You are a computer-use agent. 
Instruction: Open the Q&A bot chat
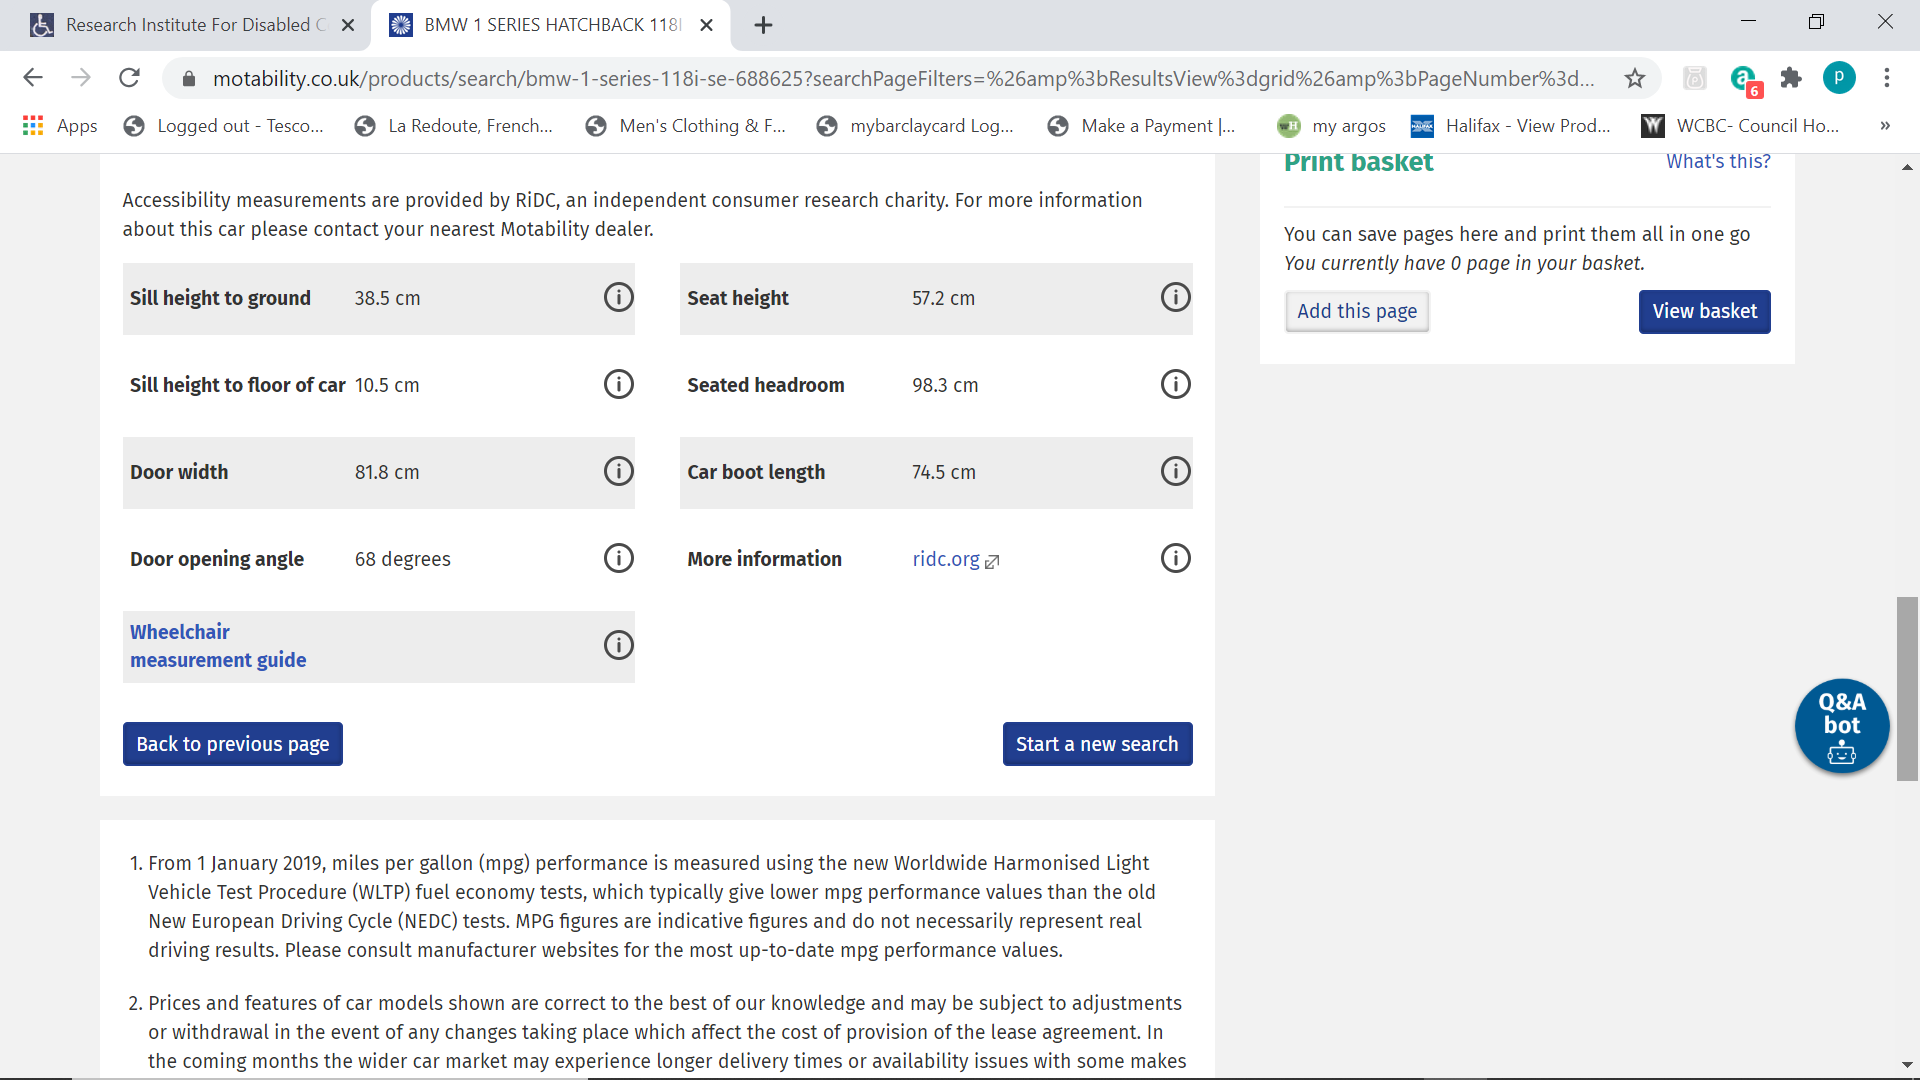click(x=1841, y=726)
